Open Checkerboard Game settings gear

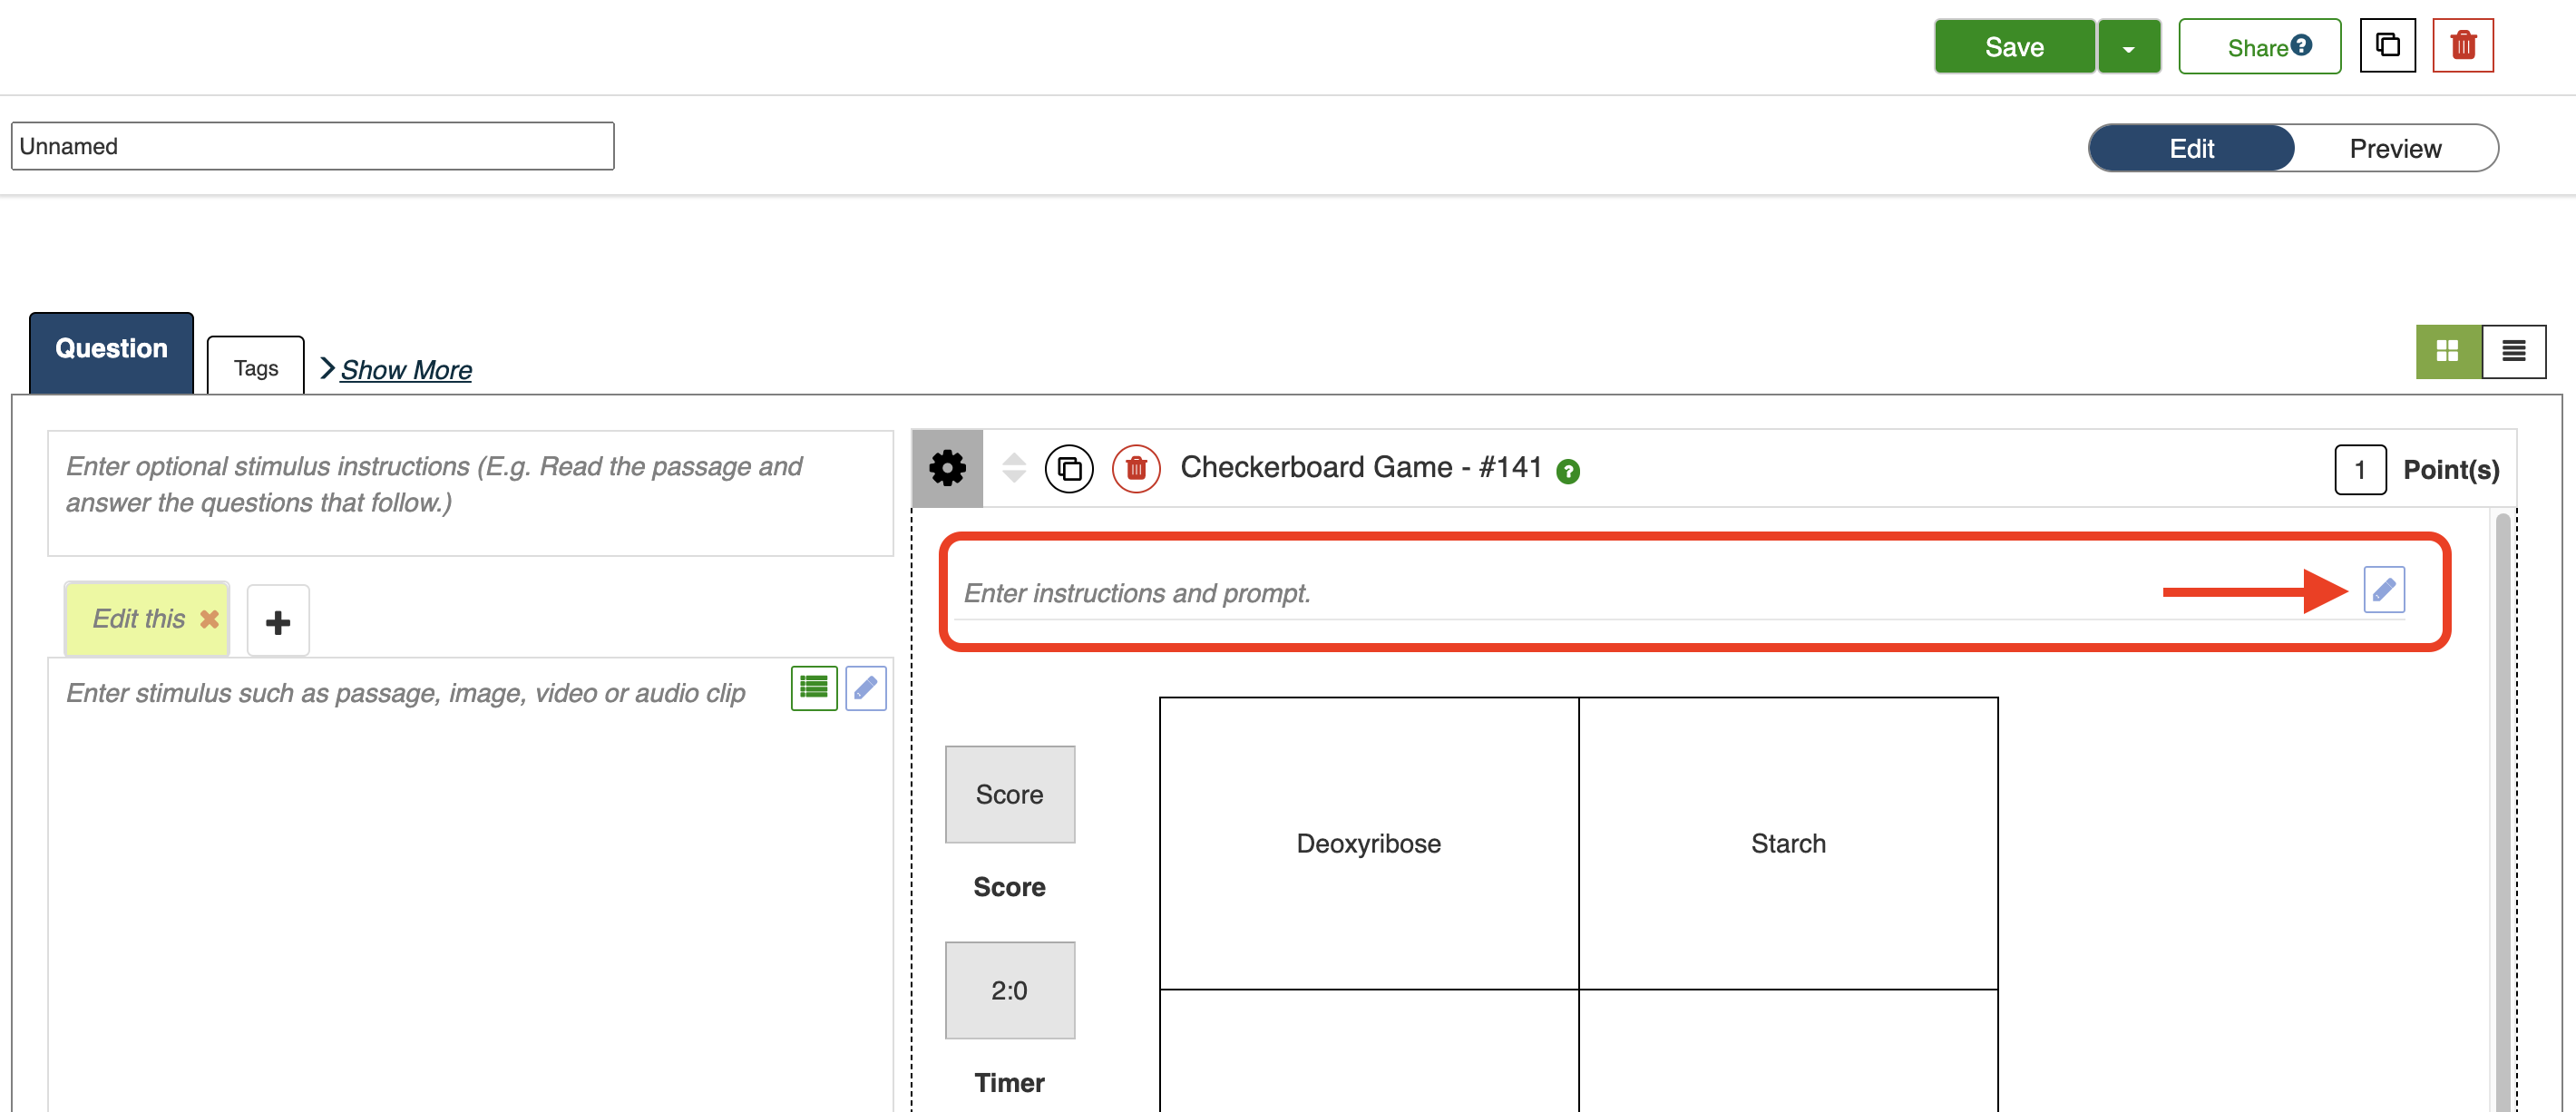pyautogui.click(x=947, y=468)
